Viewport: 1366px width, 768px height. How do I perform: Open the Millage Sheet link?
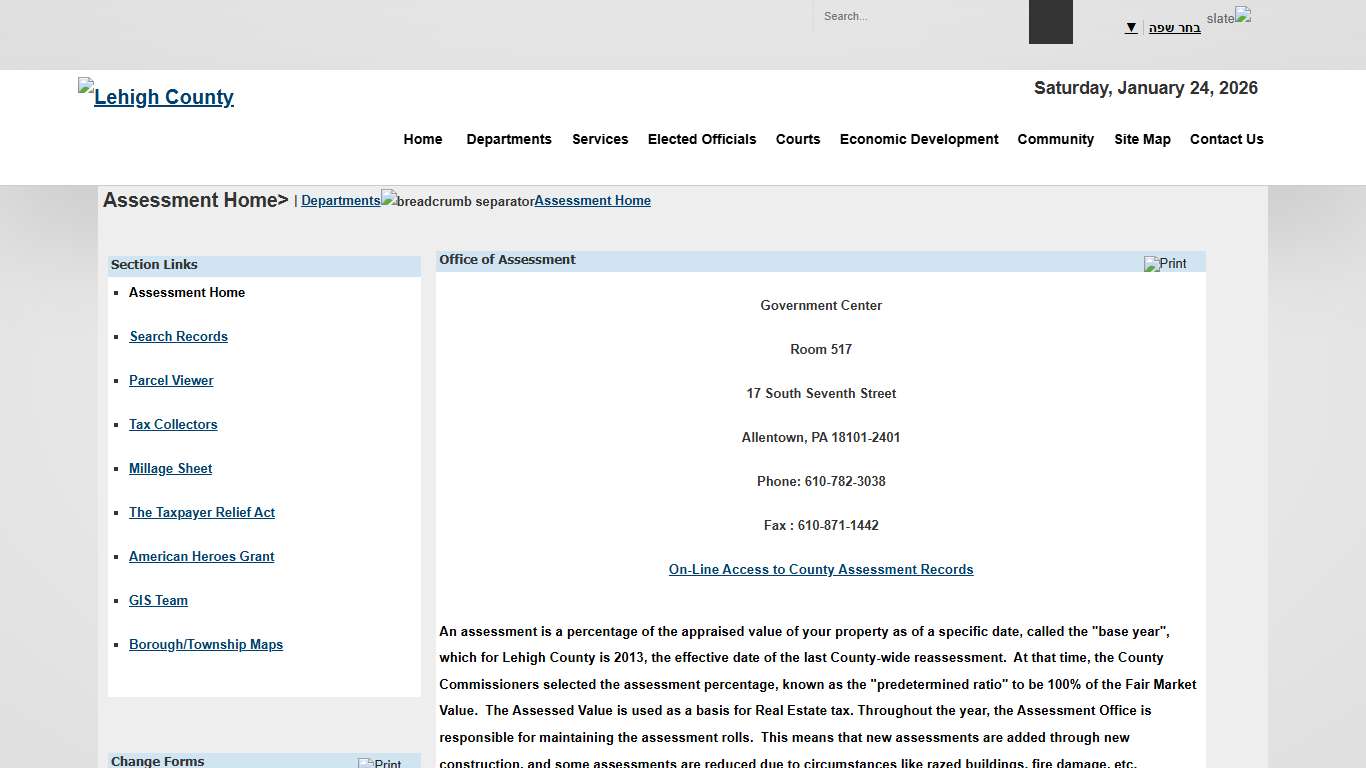pyautogui.click(x=170, y=468)
